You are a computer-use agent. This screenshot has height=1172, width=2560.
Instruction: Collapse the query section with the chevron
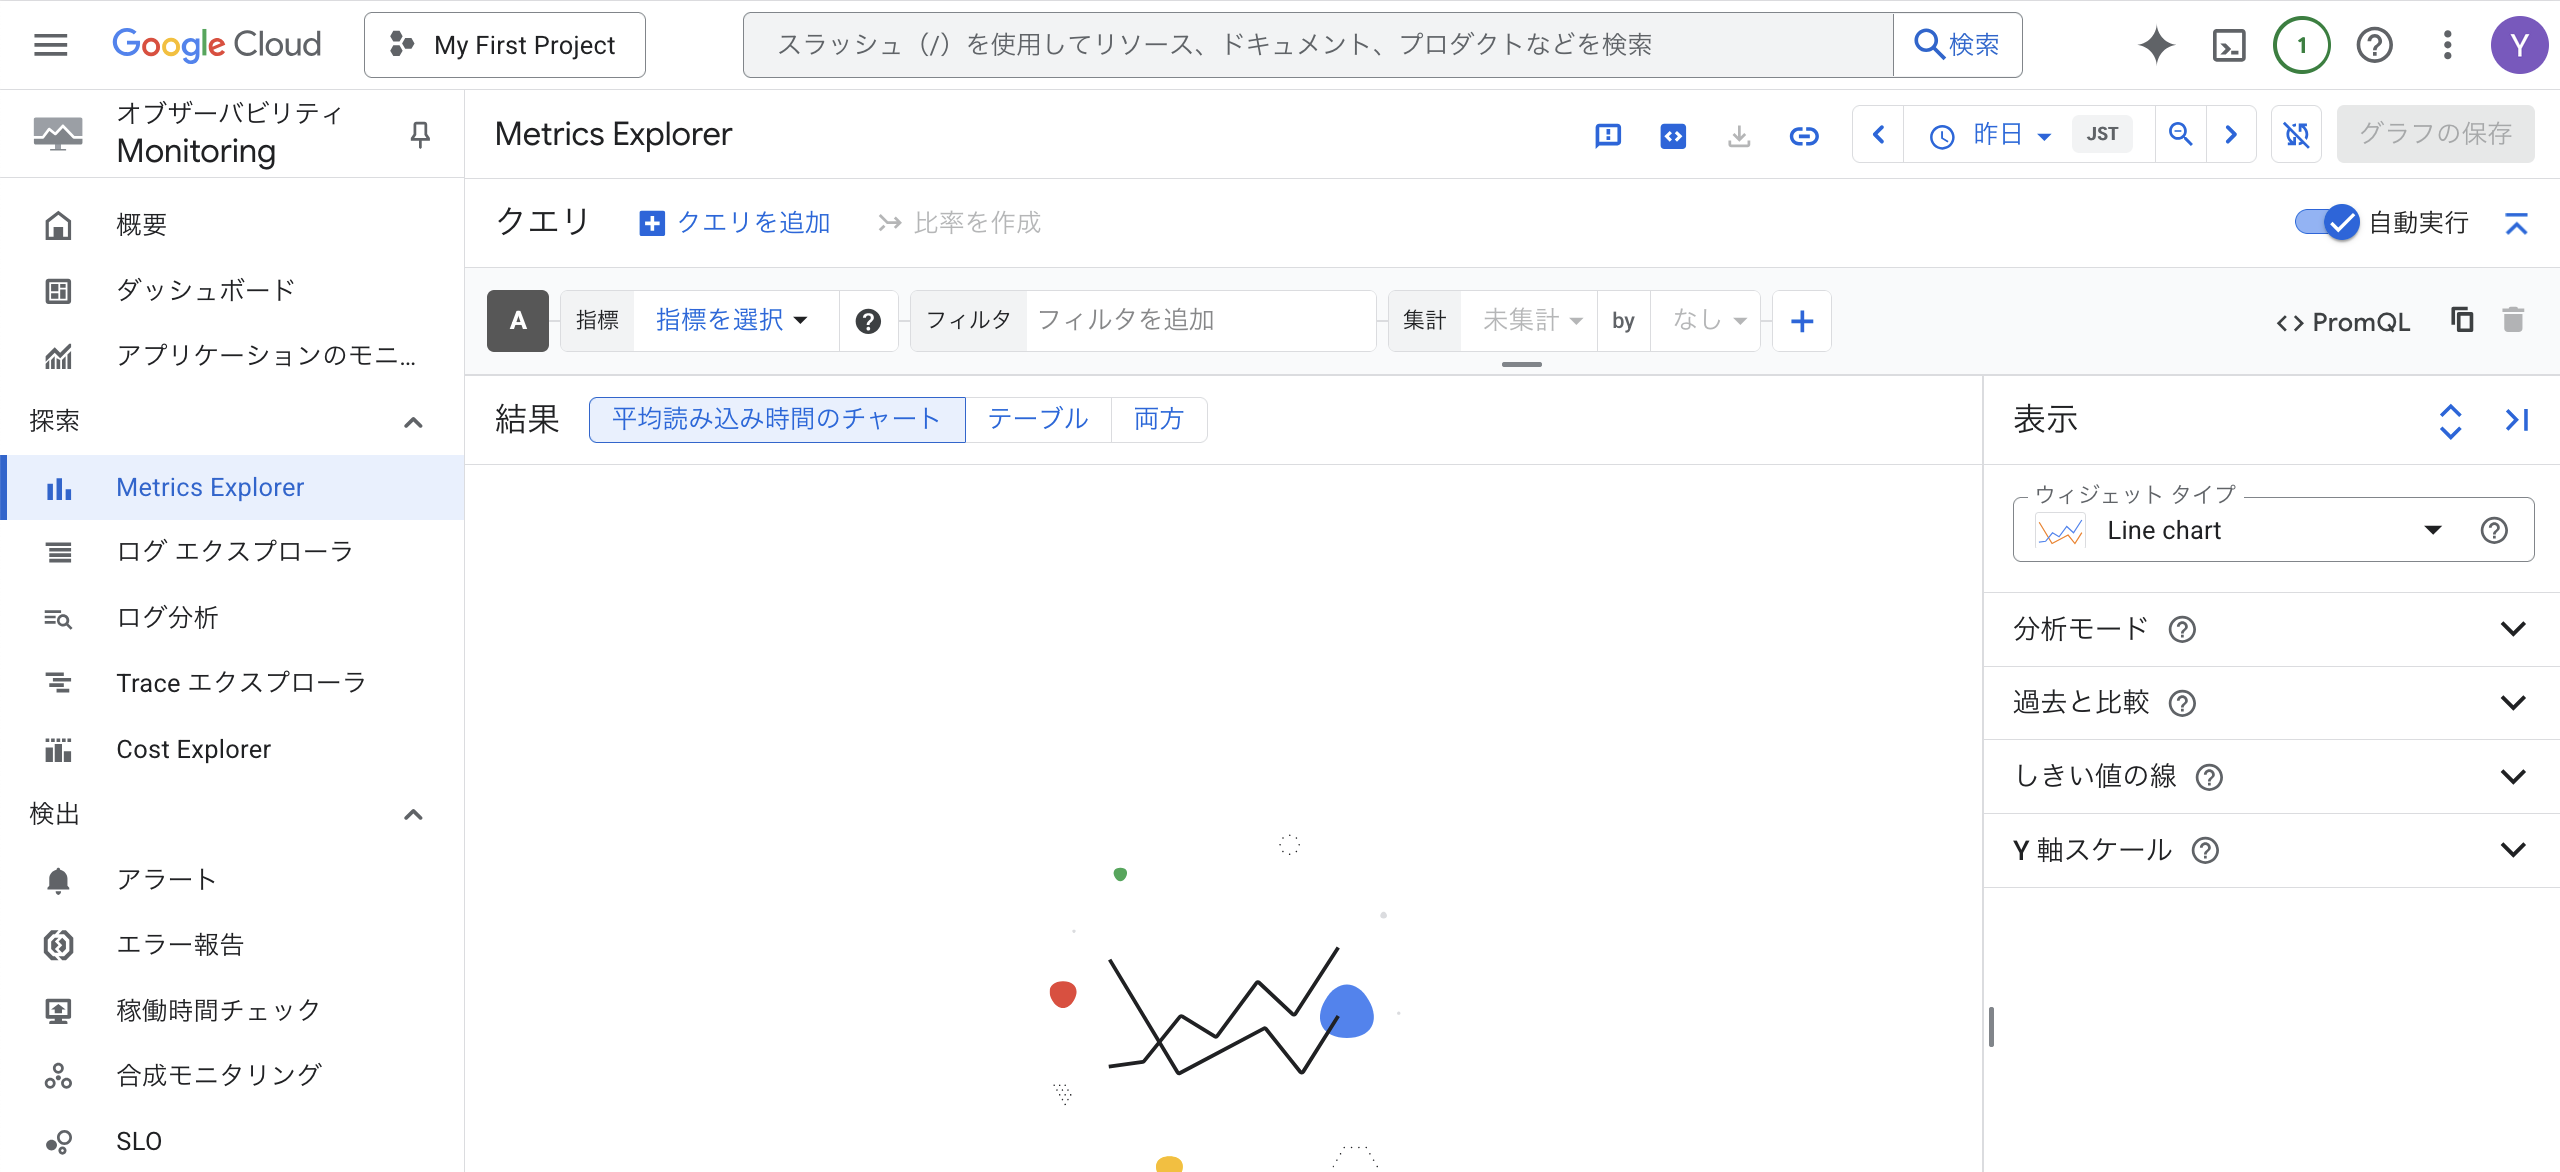[x=2518, y=222]
